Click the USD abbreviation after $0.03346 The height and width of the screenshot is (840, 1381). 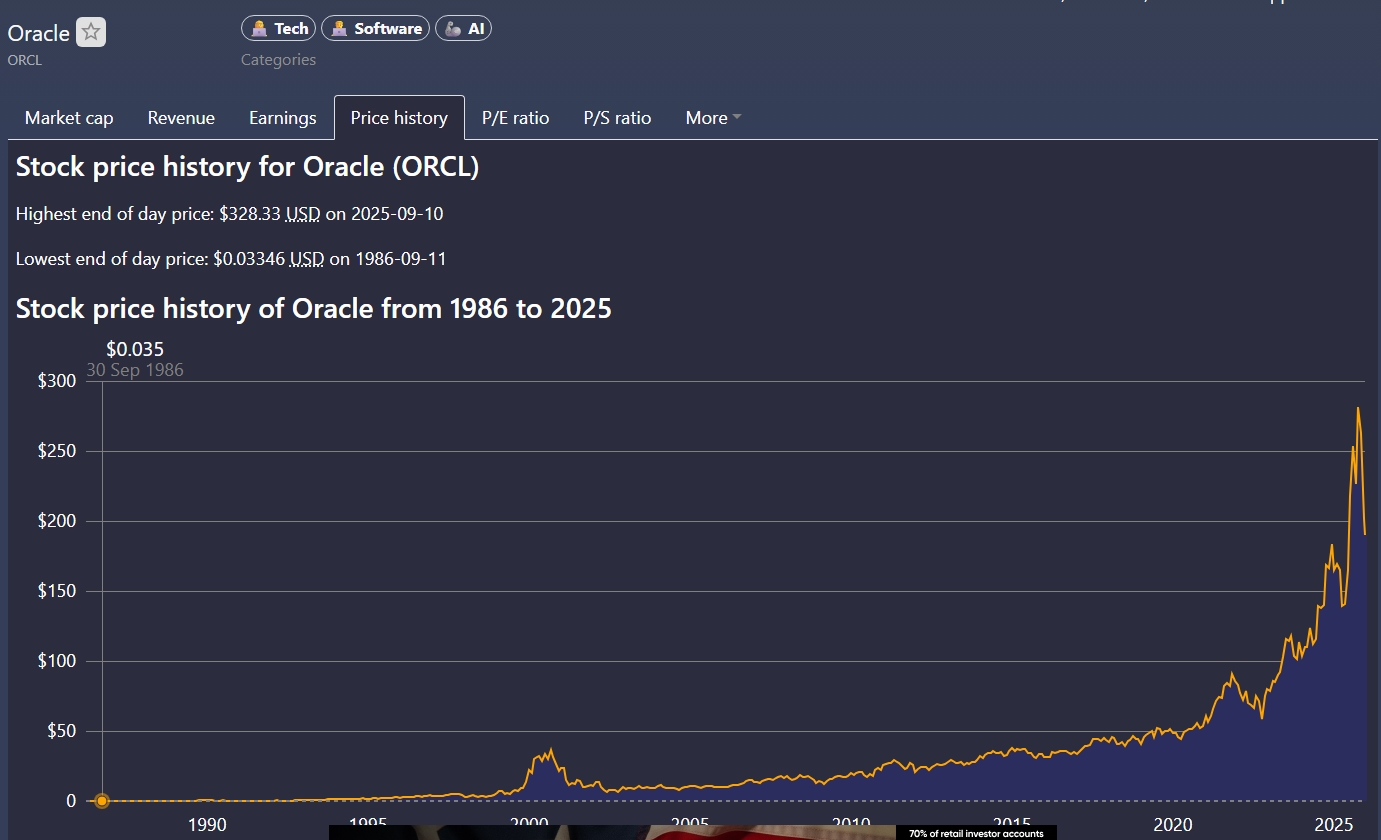307,259
